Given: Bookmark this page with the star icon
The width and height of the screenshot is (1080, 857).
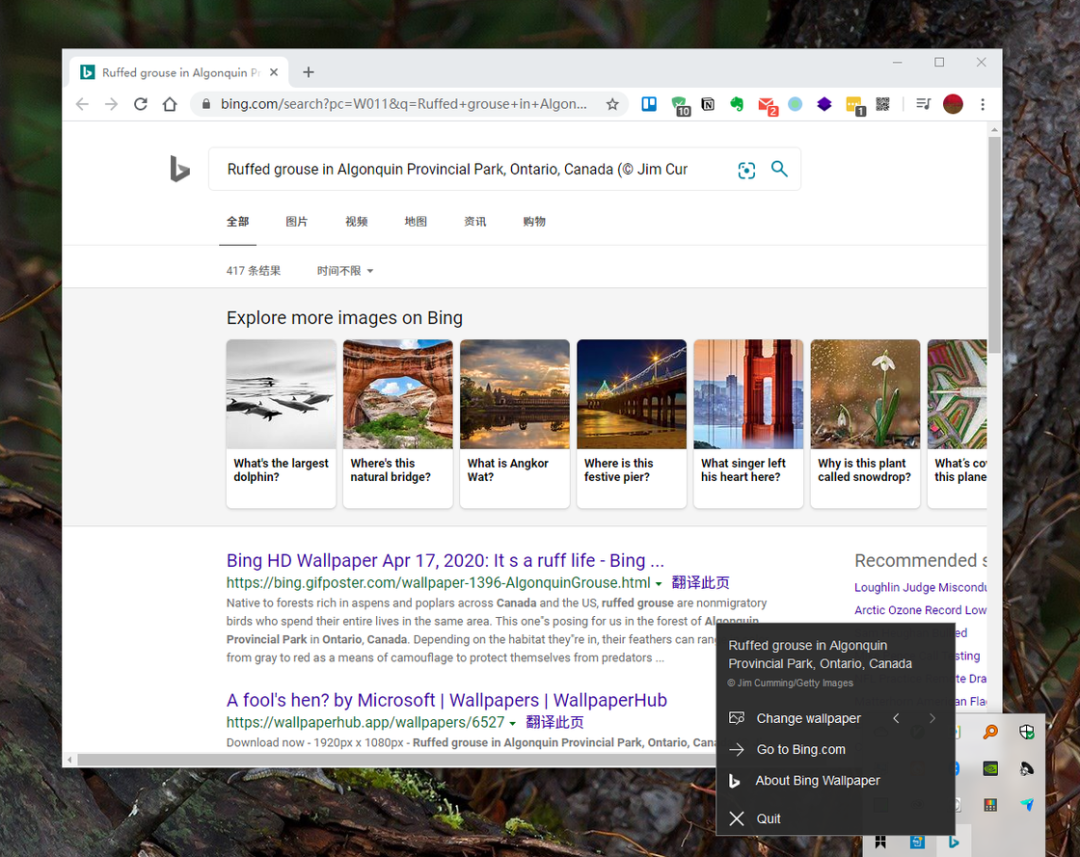Looking at the screenshot, I should pyautogui.click(x=612, y=104).
